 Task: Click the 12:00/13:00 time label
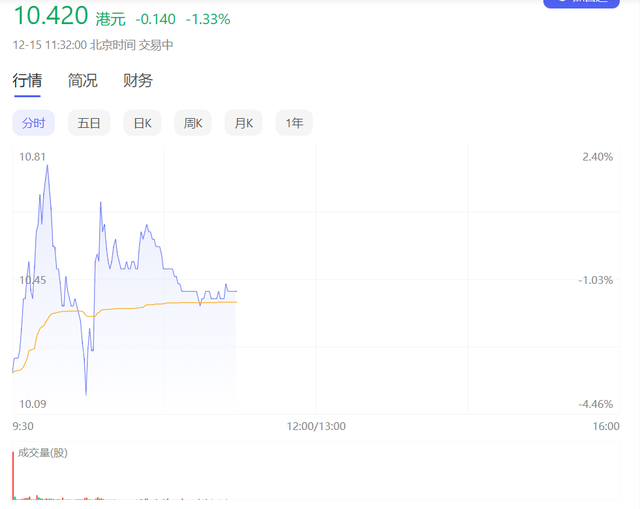[316, 426]
